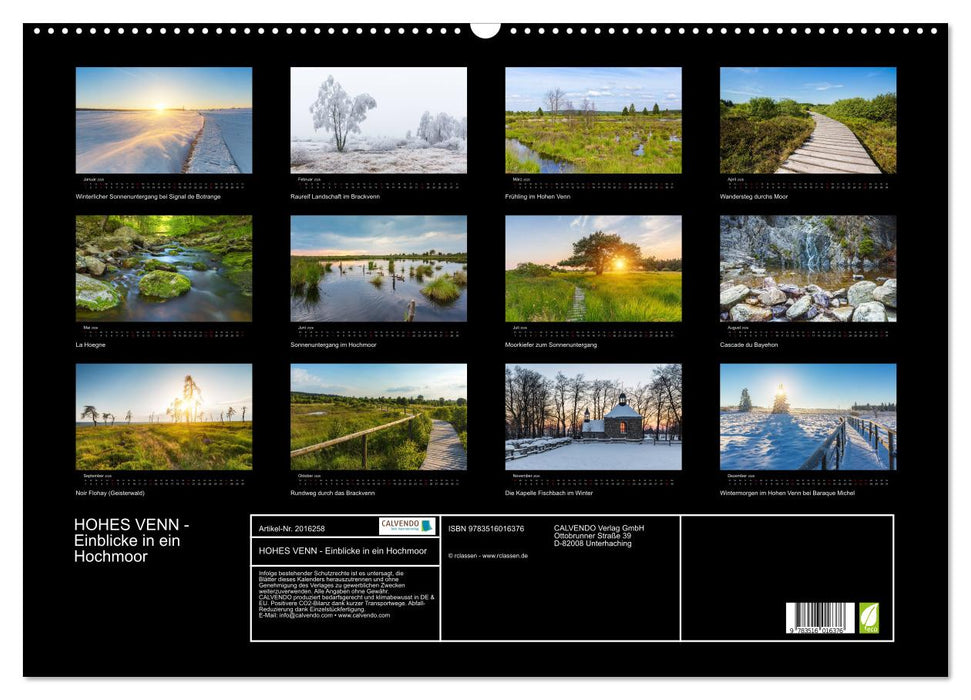Select the Kapelle Fischbach im Winter photo
Screen dimensions: 971x700
pos(593,416)
